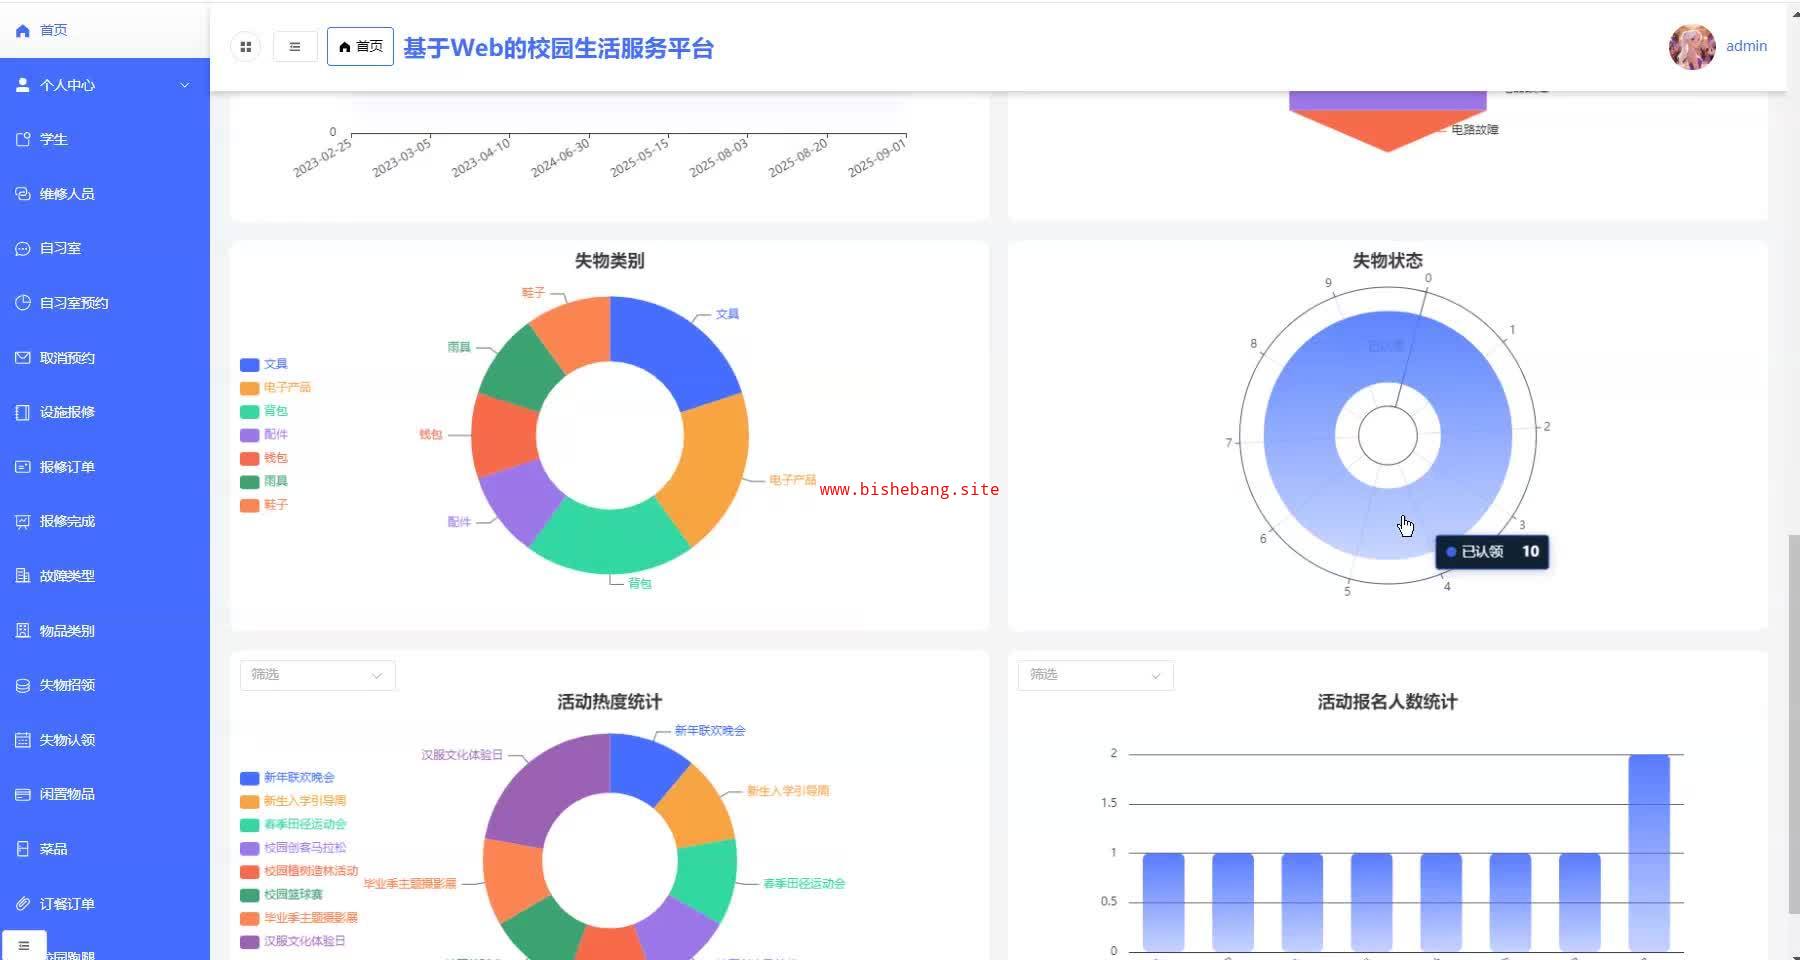
Task: Click the grid view icon in header
Action: 245,46
